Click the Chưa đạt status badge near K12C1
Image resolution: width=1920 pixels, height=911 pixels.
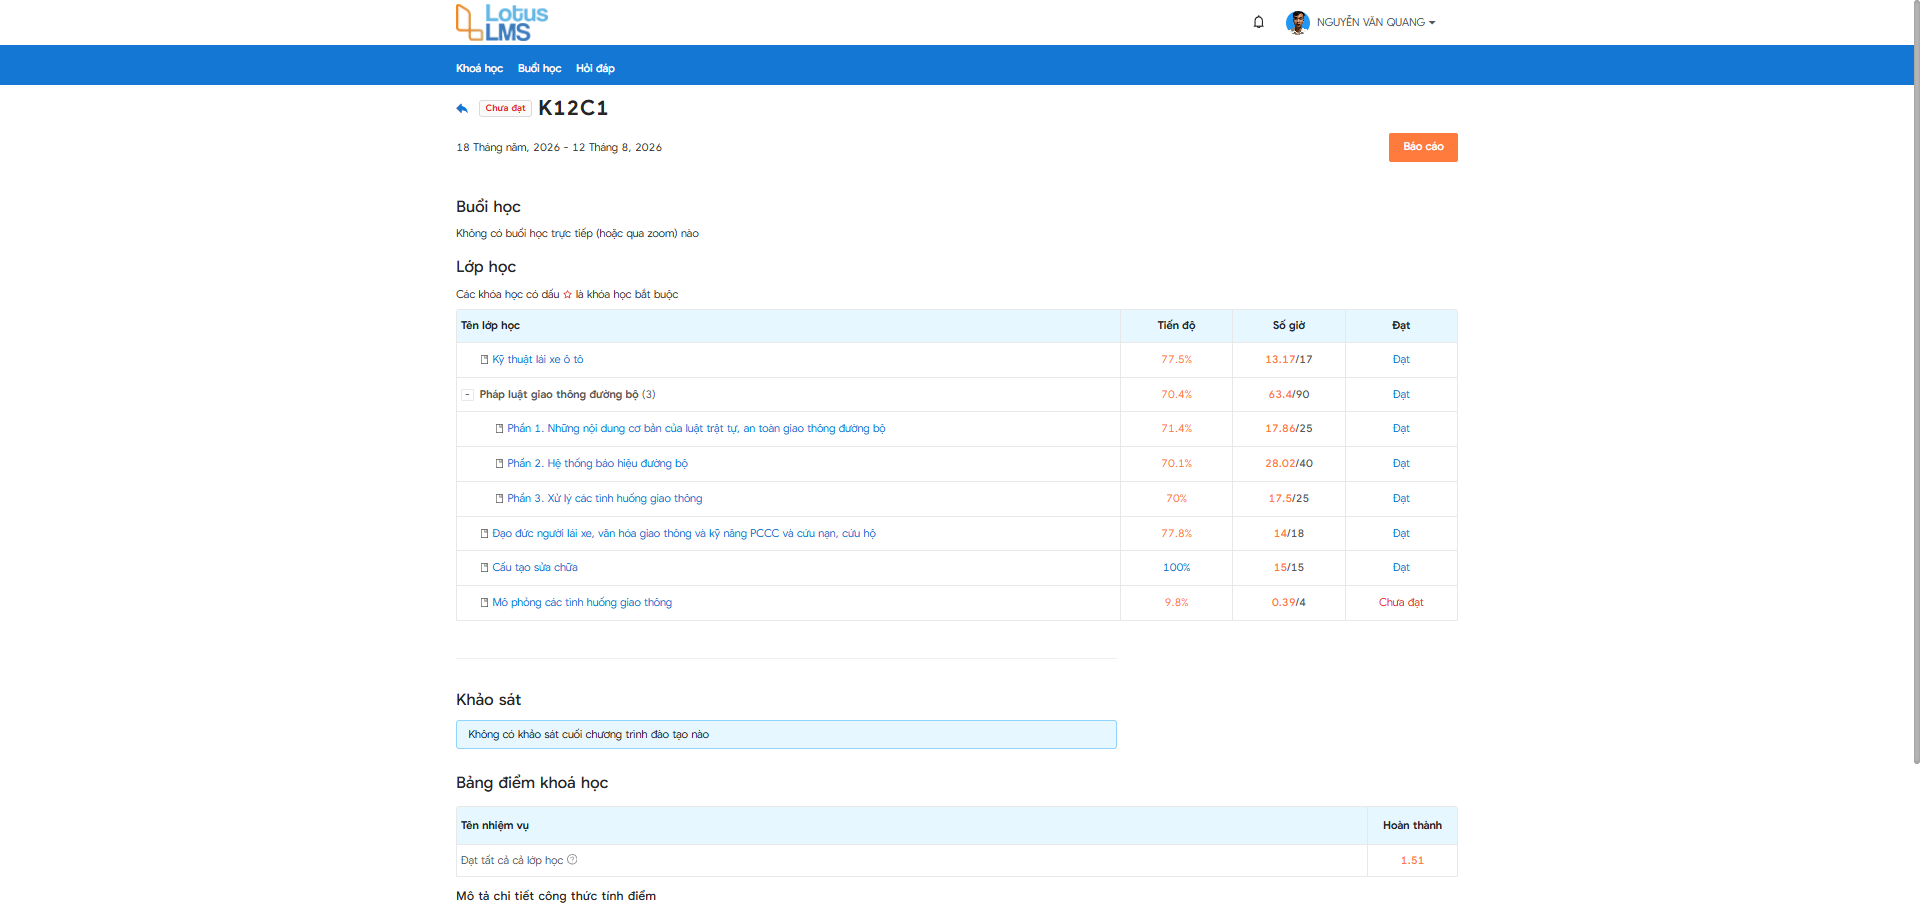(x=505, y=108)
